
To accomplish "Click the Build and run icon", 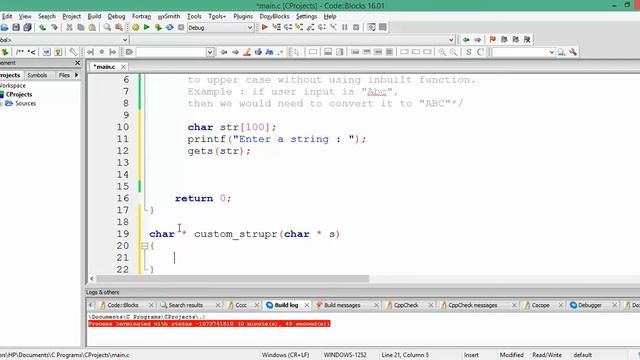I will [x=158, y=27].
